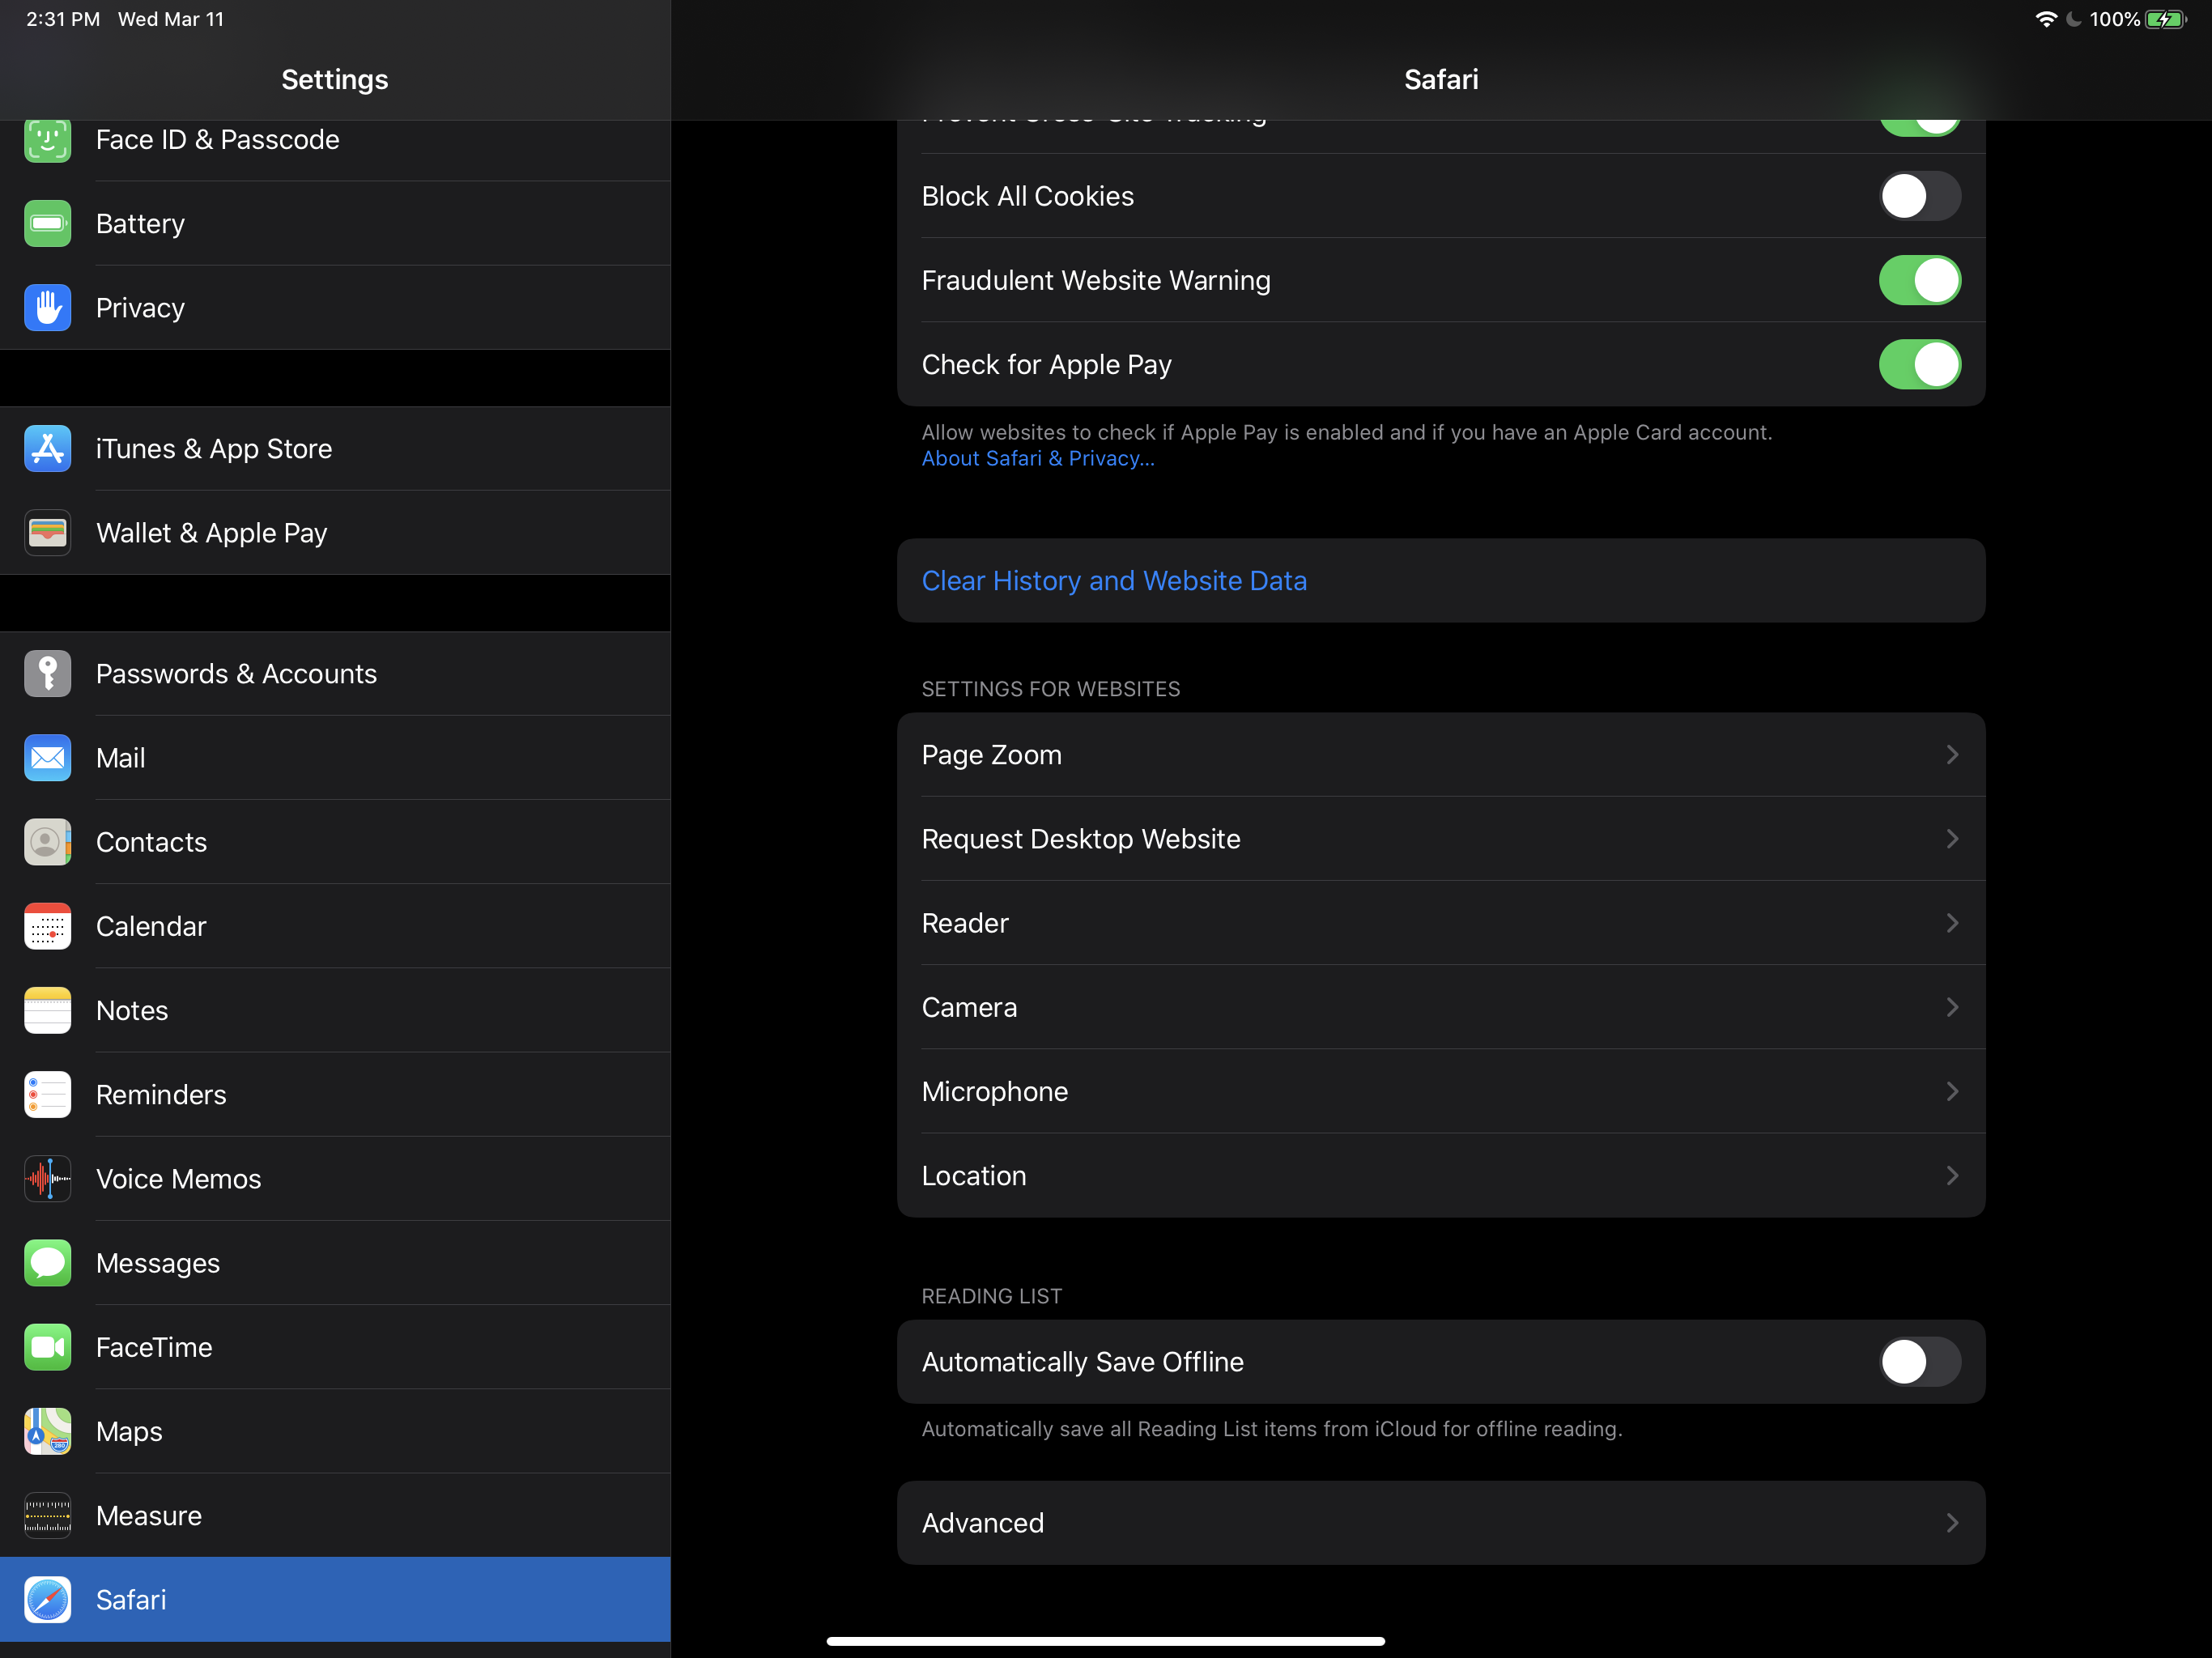Viewport: 2212px width, 1658px height.
Task: Tap the Face ID & Passcode icon
Action: tap(47, 140)
